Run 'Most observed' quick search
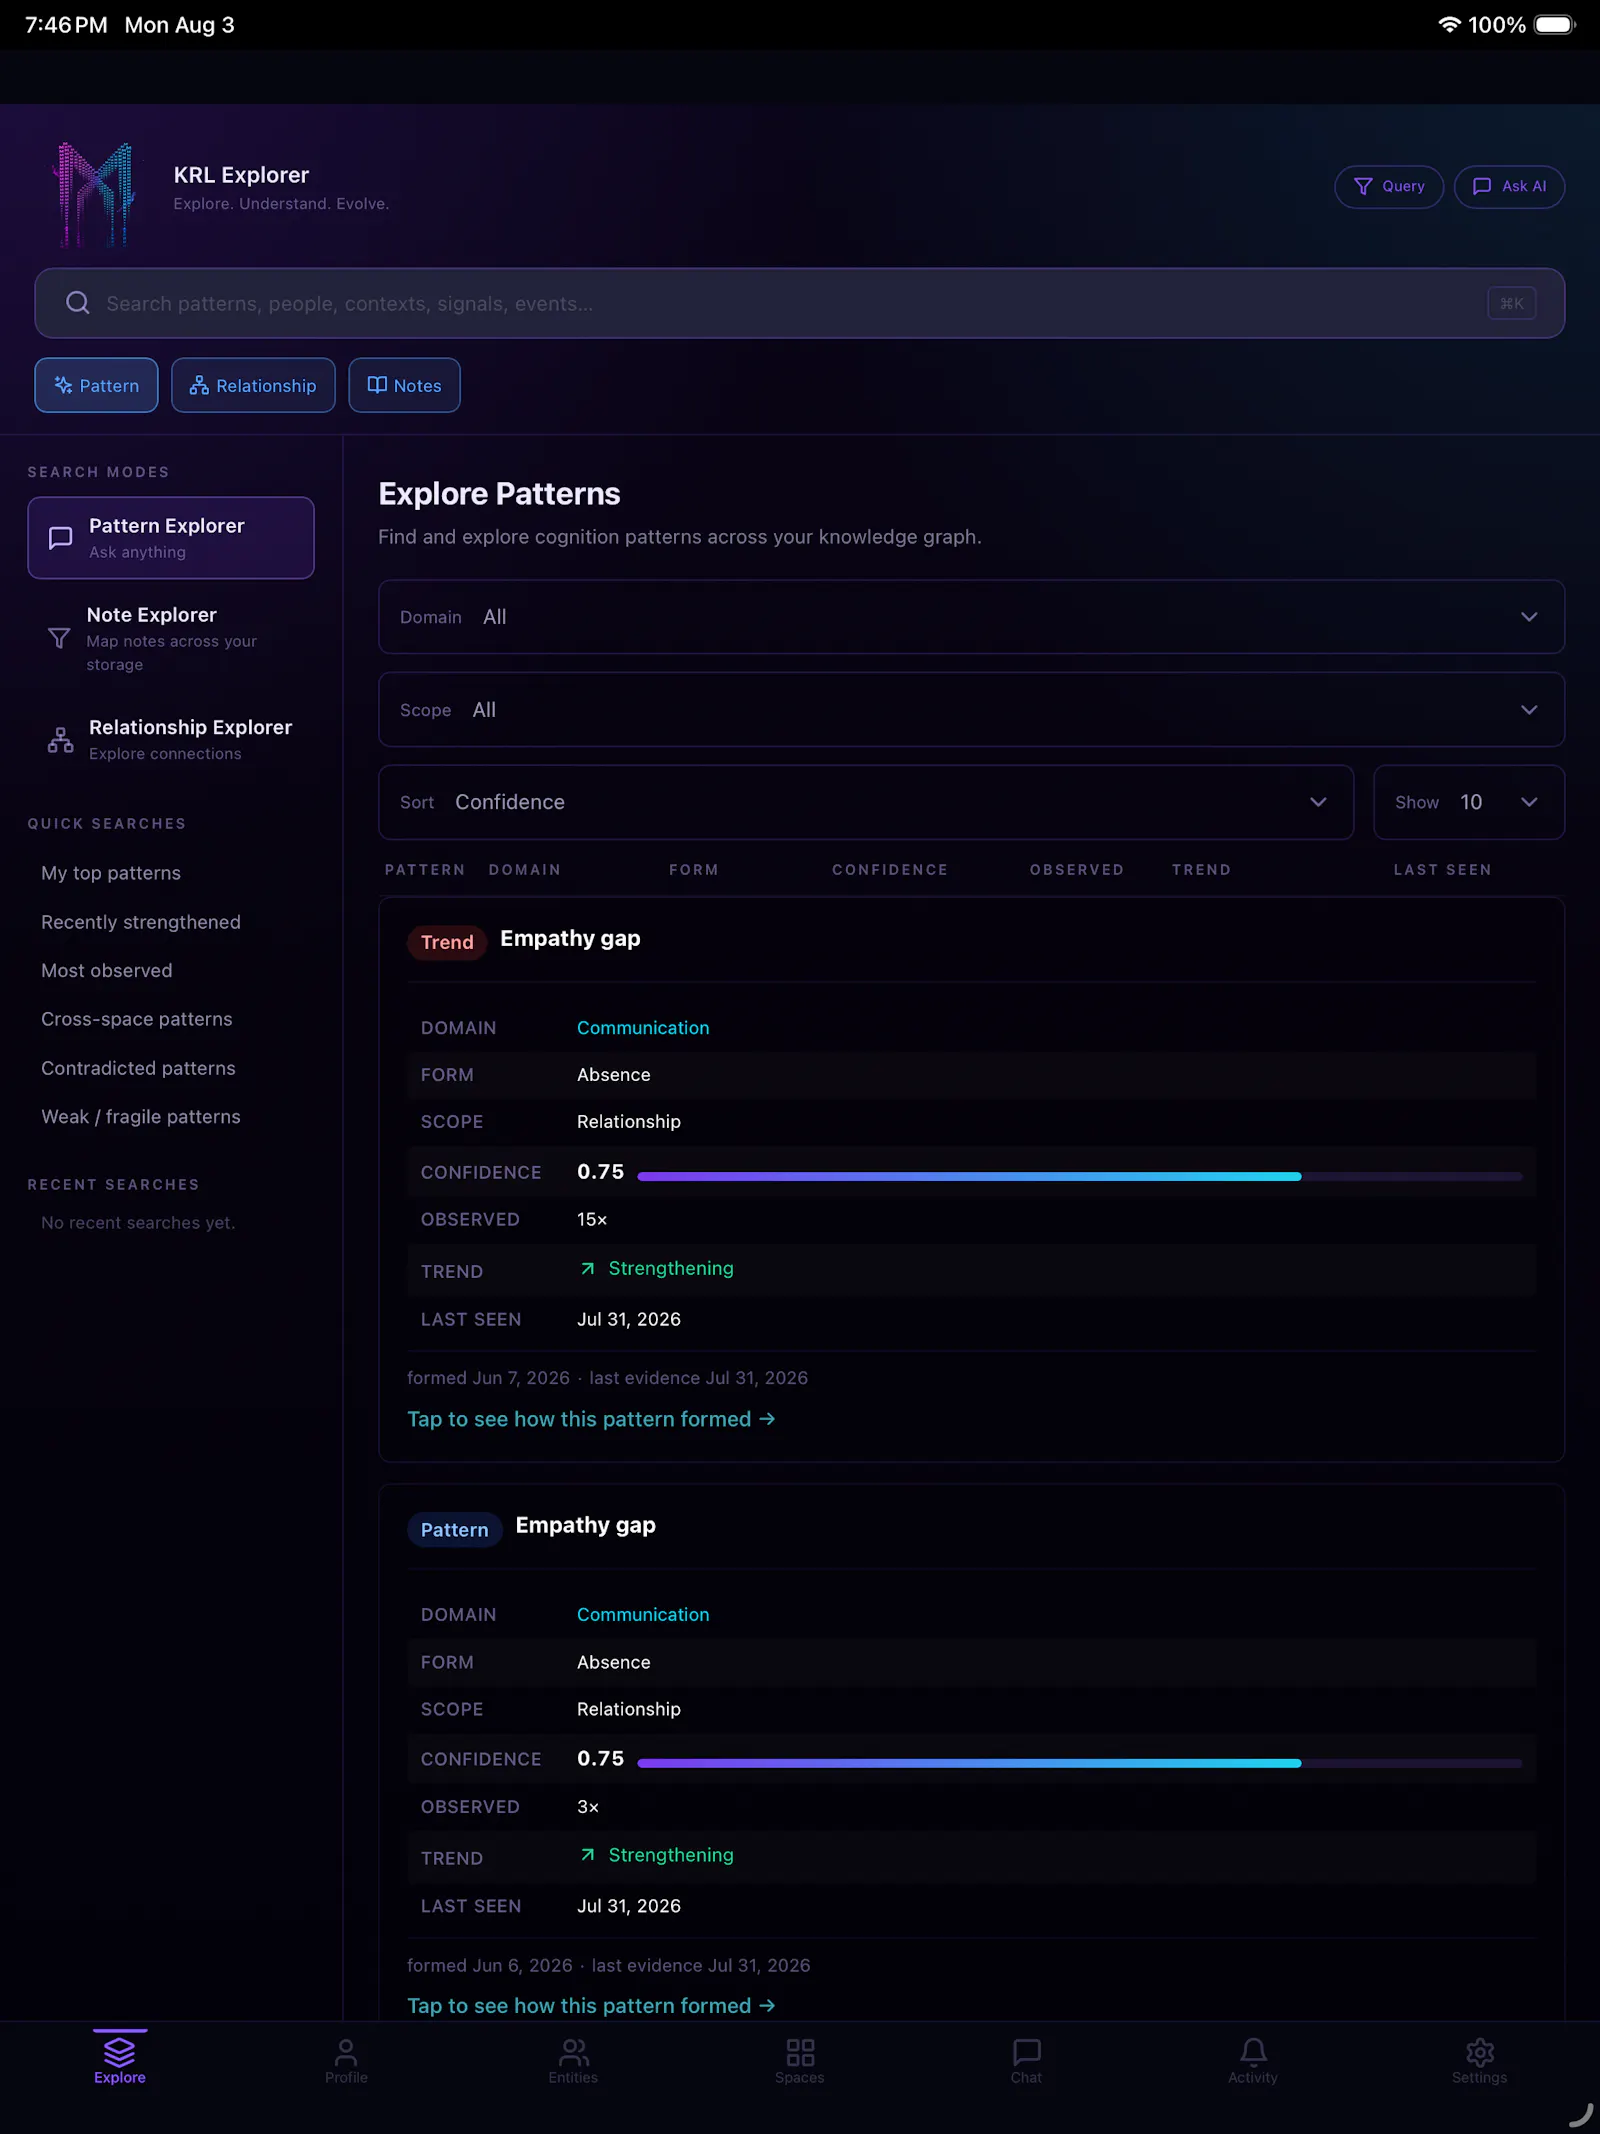The width and height of the screenshot is (1600, 2134). (107, 971)
